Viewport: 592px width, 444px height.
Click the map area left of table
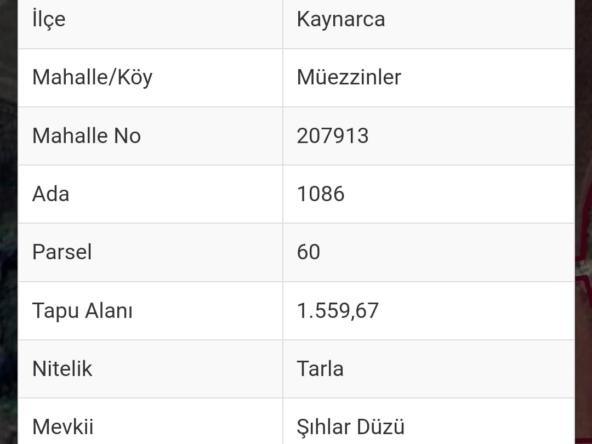coord(8,222)
